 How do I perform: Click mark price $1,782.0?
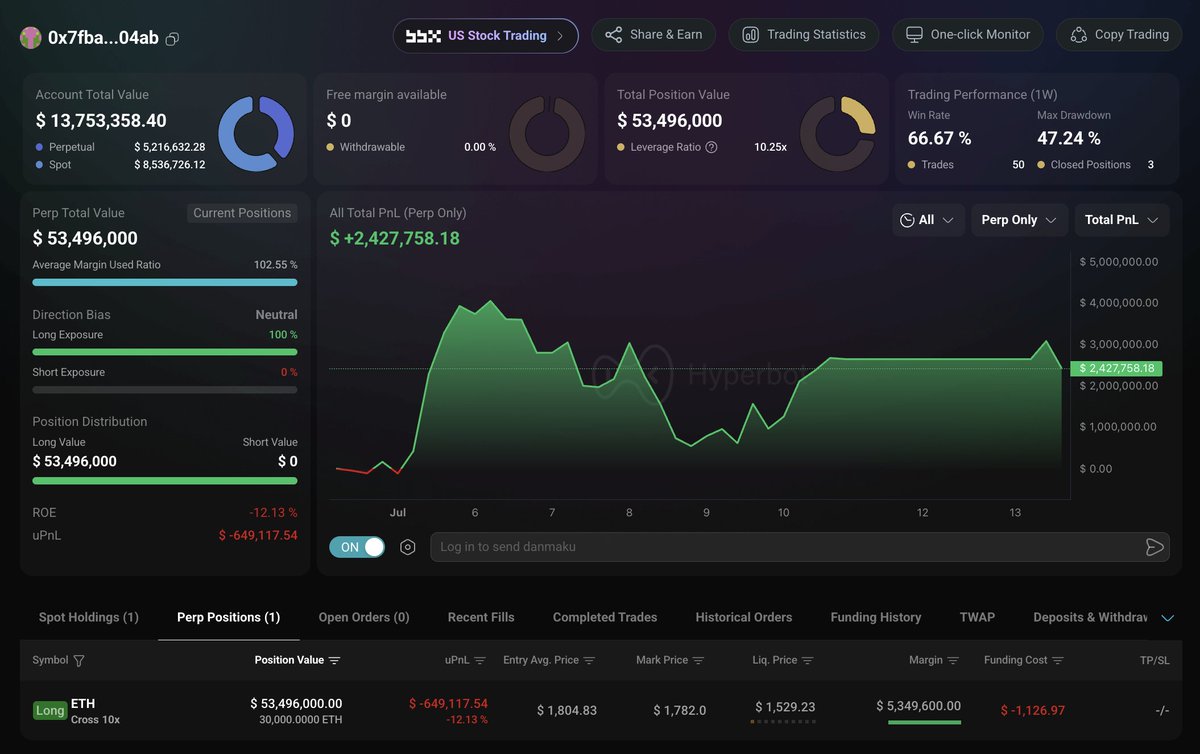tap(680, 710)
